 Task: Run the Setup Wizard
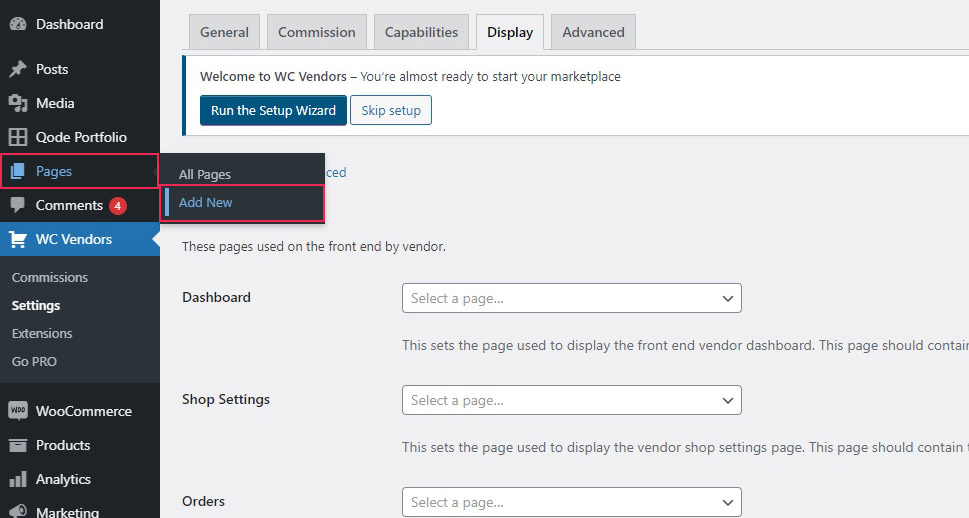pos(273,110)
